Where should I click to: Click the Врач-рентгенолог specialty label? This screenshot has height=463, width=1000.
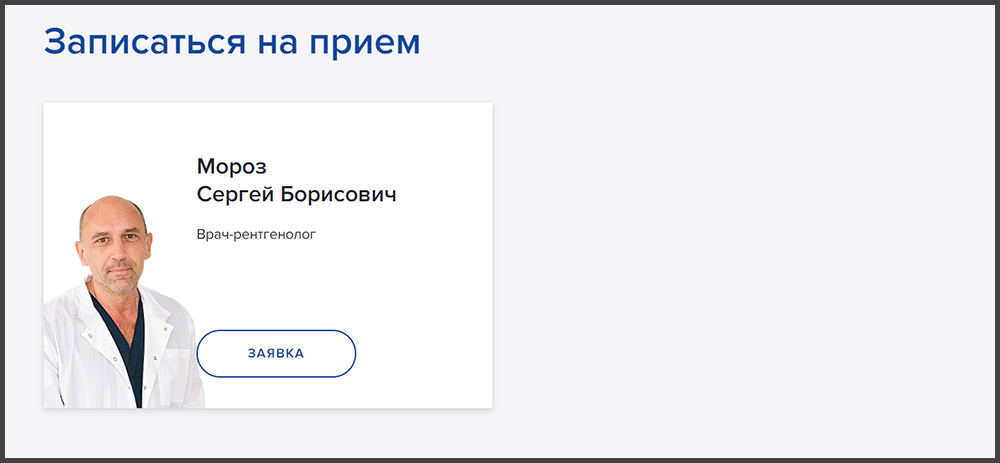(x=257, y=235)
